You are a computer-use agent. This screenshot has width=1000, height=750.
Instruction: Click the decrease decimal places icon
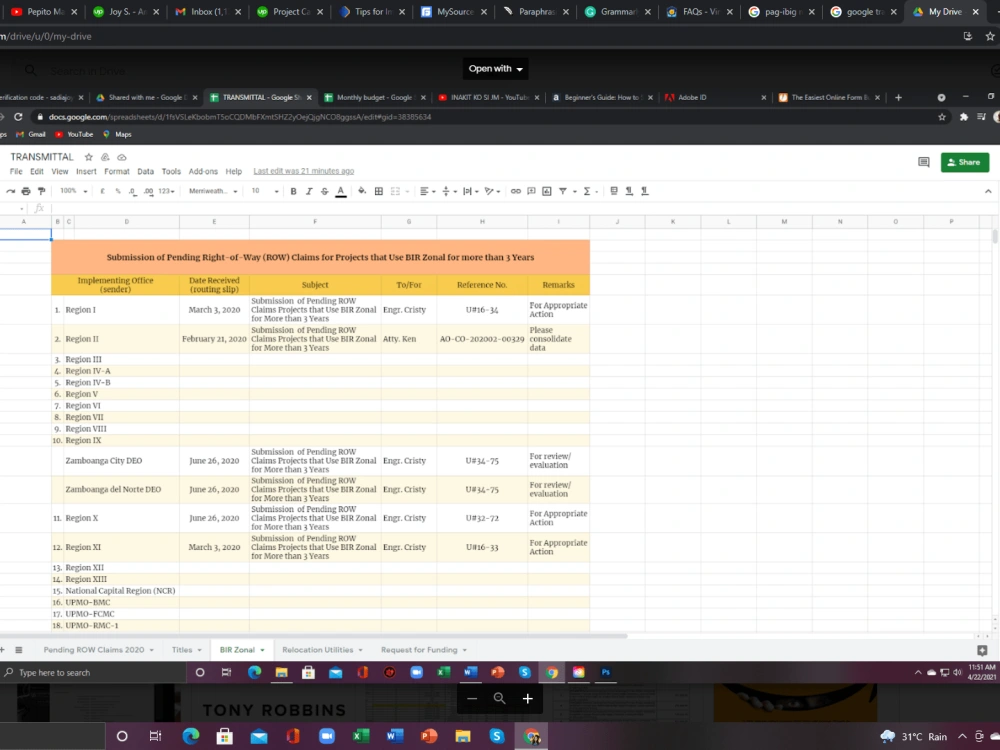(132, 191)
